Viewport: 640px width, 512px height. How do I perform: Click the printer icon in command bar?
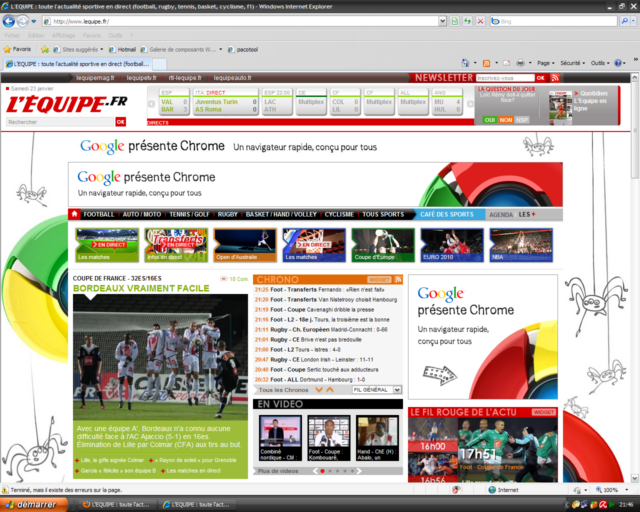tap(520, 63)
